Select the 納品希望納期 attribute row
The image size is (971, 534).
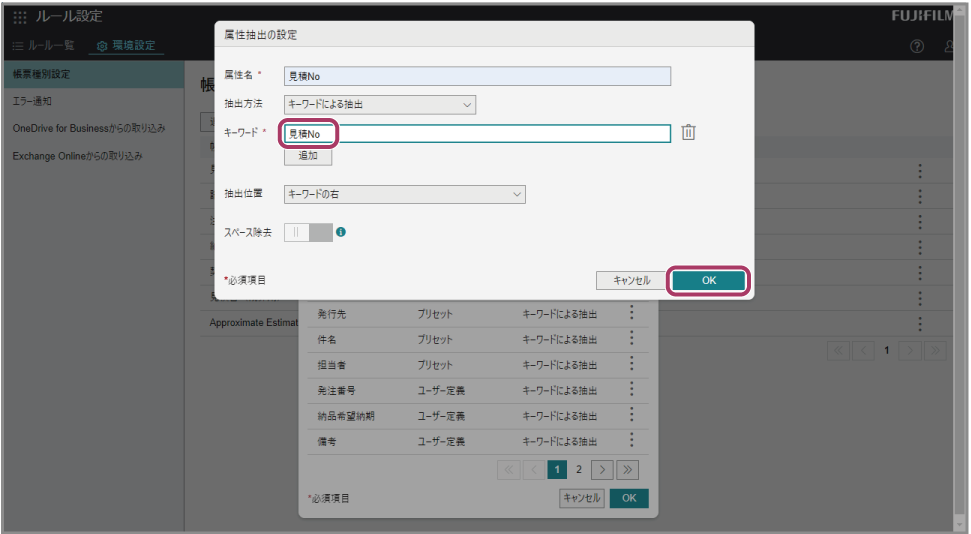pyautogui.click(x=478, y=416)
